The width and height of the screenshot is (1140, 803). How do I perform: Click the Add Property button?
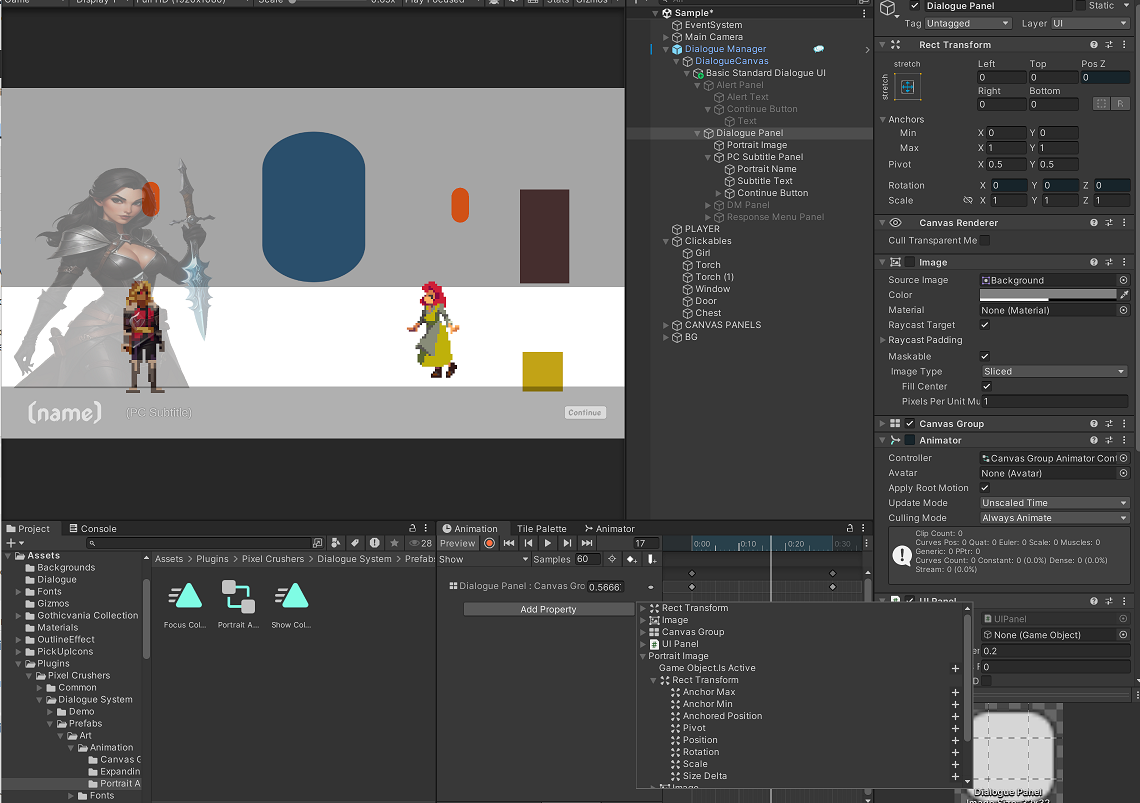548,610
